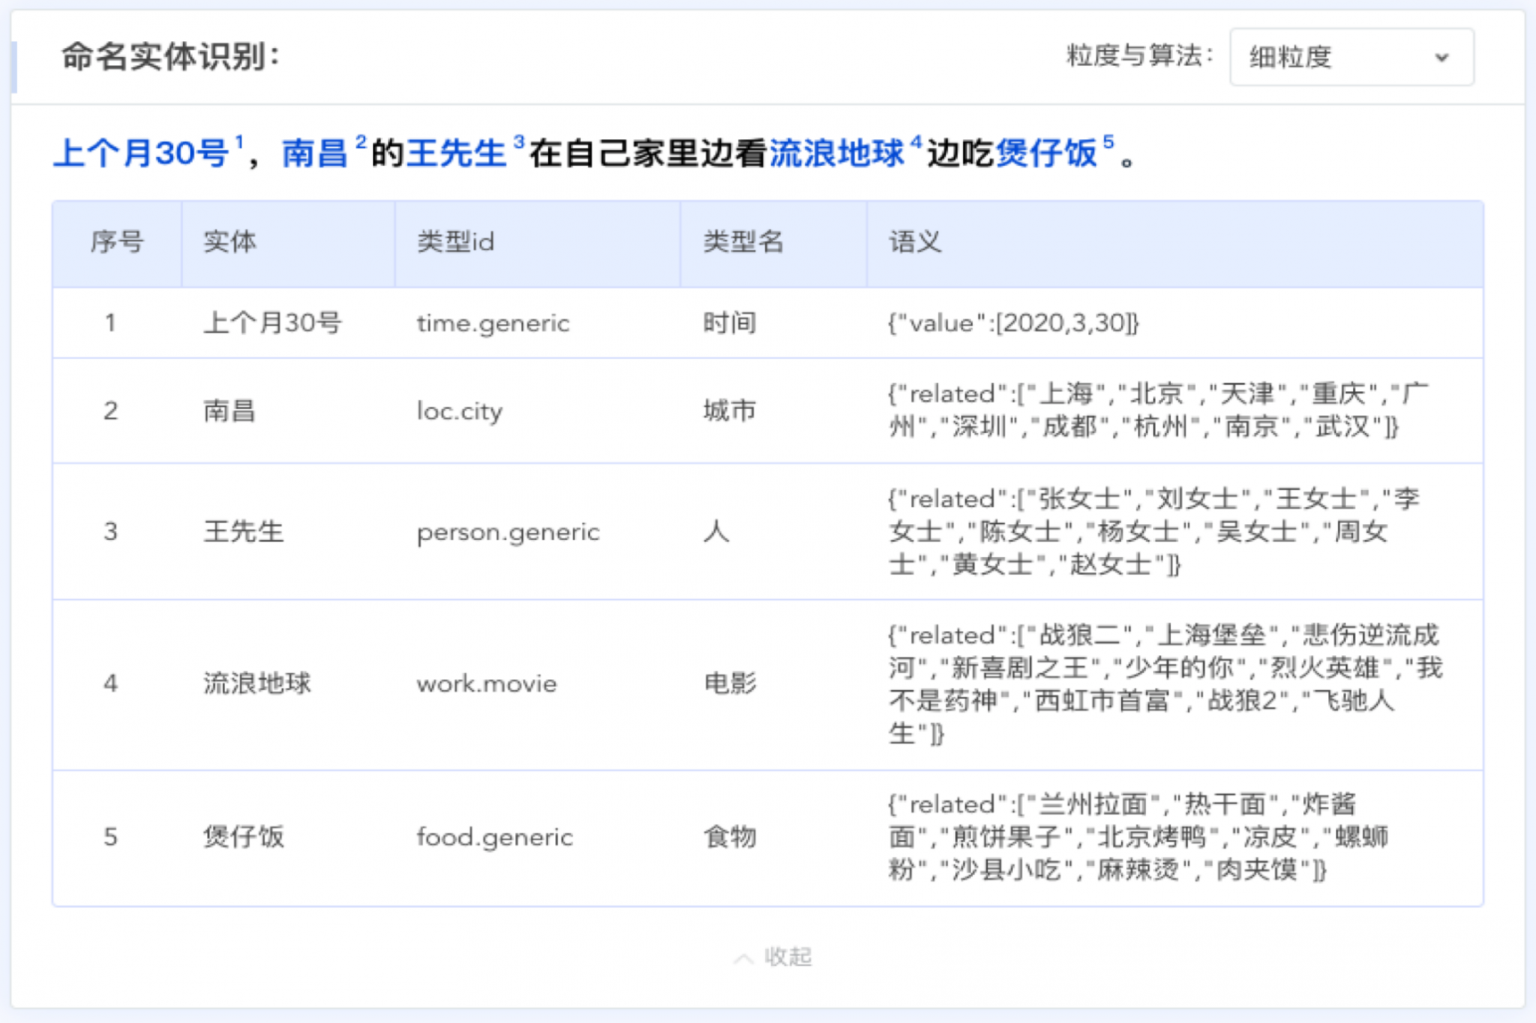The width and height of the screenshot is (1536, 1023).
Task: Open the 粒度与算法 granularity dropdown
Action: pos(1350,58)
